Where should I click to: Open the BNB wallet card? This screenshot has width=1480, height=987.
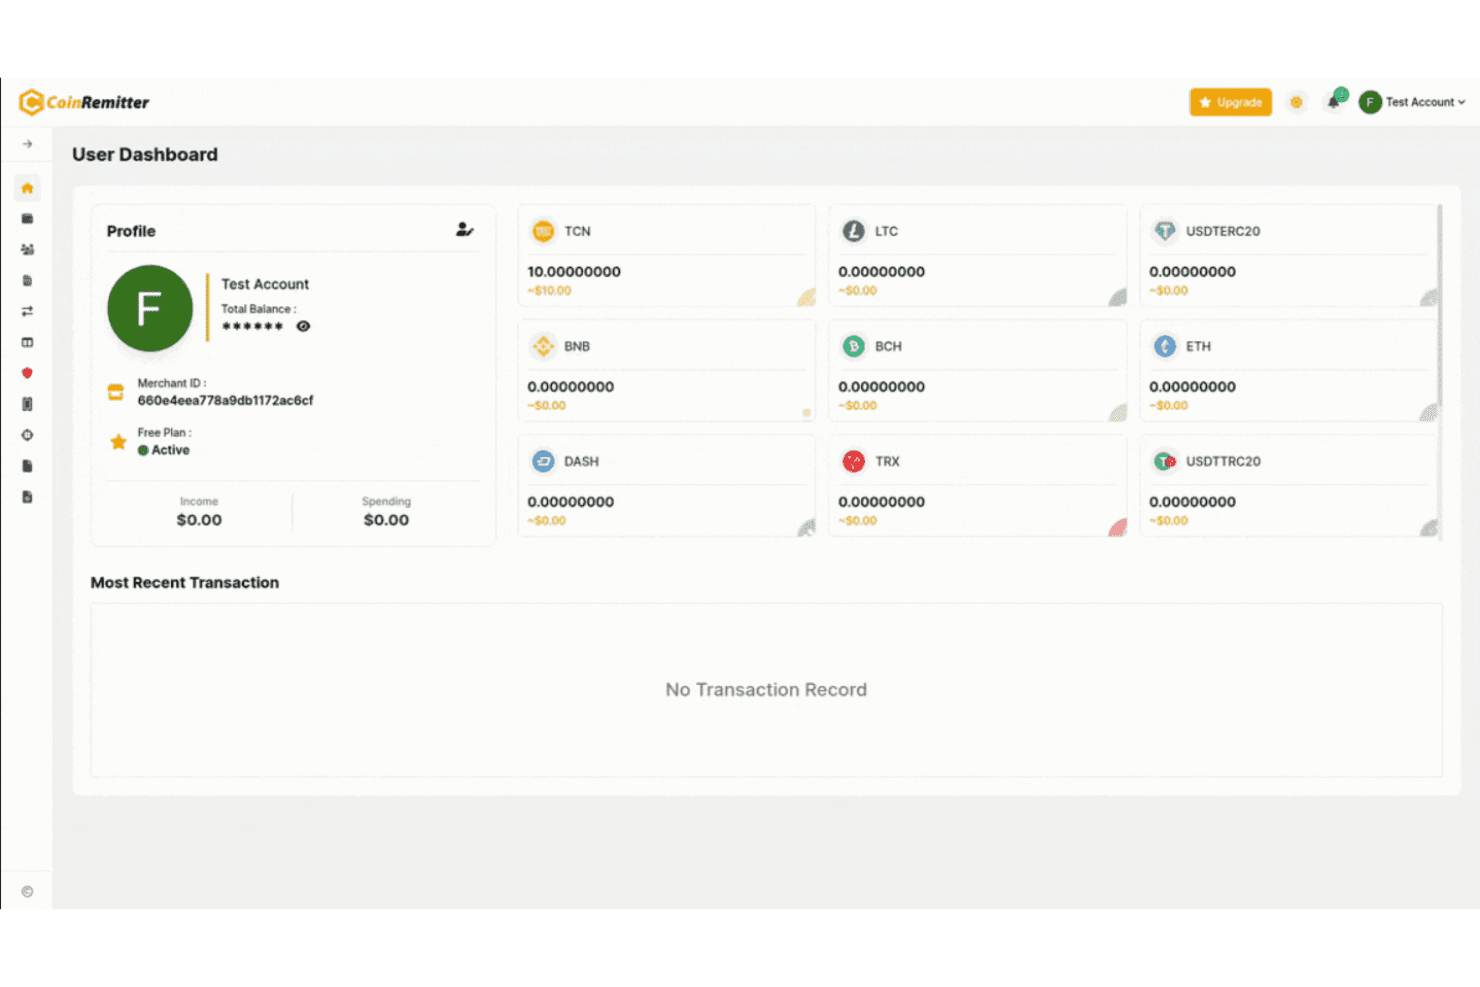point(667,371)
